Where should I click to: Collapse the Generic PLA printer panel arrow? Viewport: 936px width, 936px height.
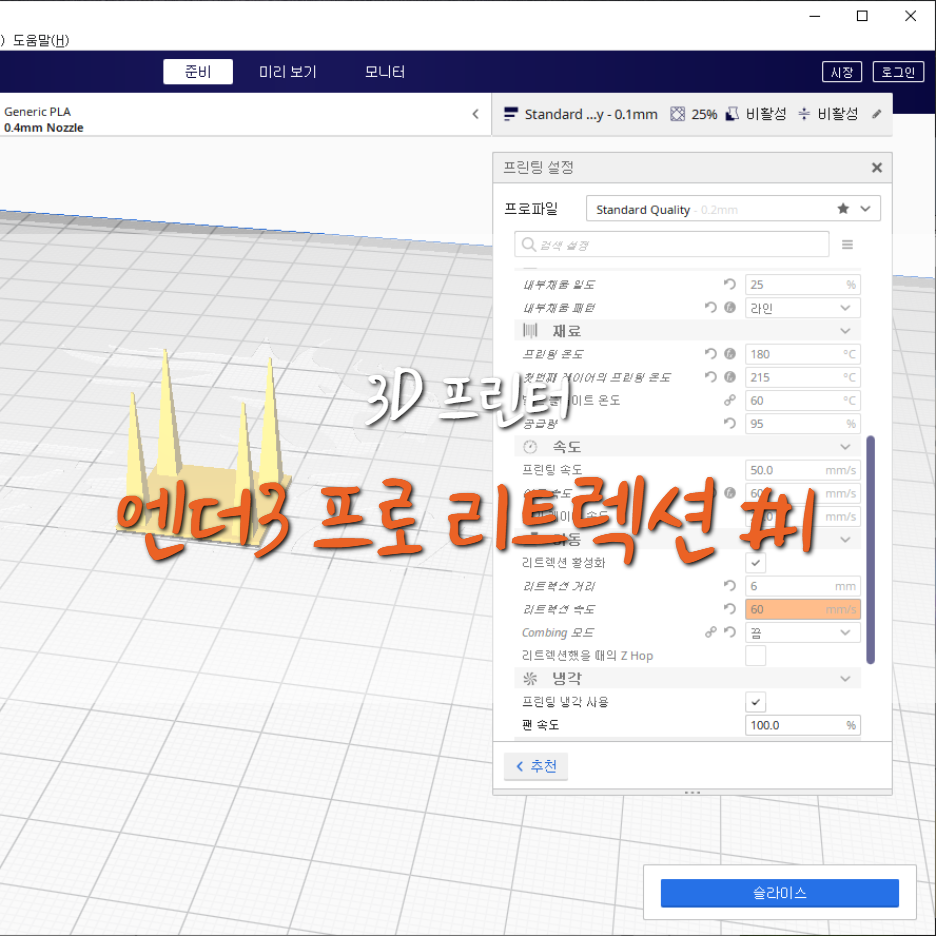475,114
